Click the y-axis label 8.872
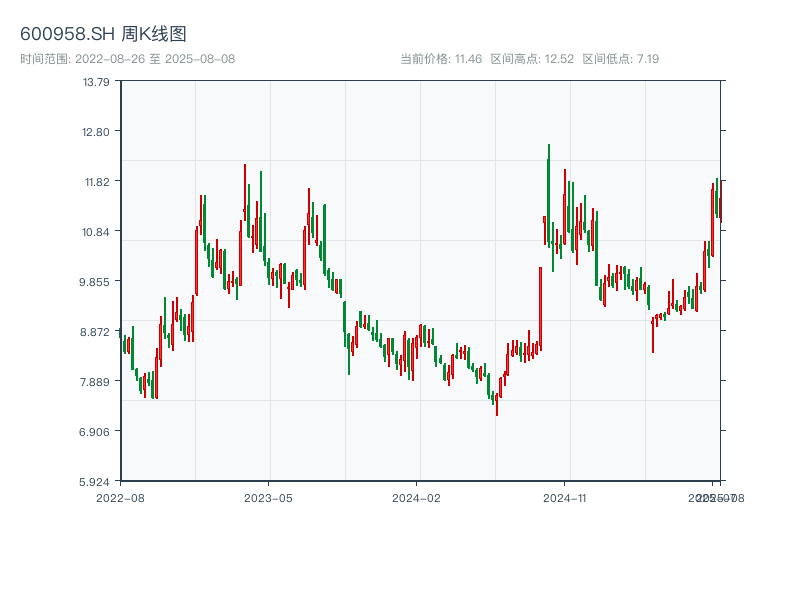This screenshot has height=600, width=800. coord(94,332)
